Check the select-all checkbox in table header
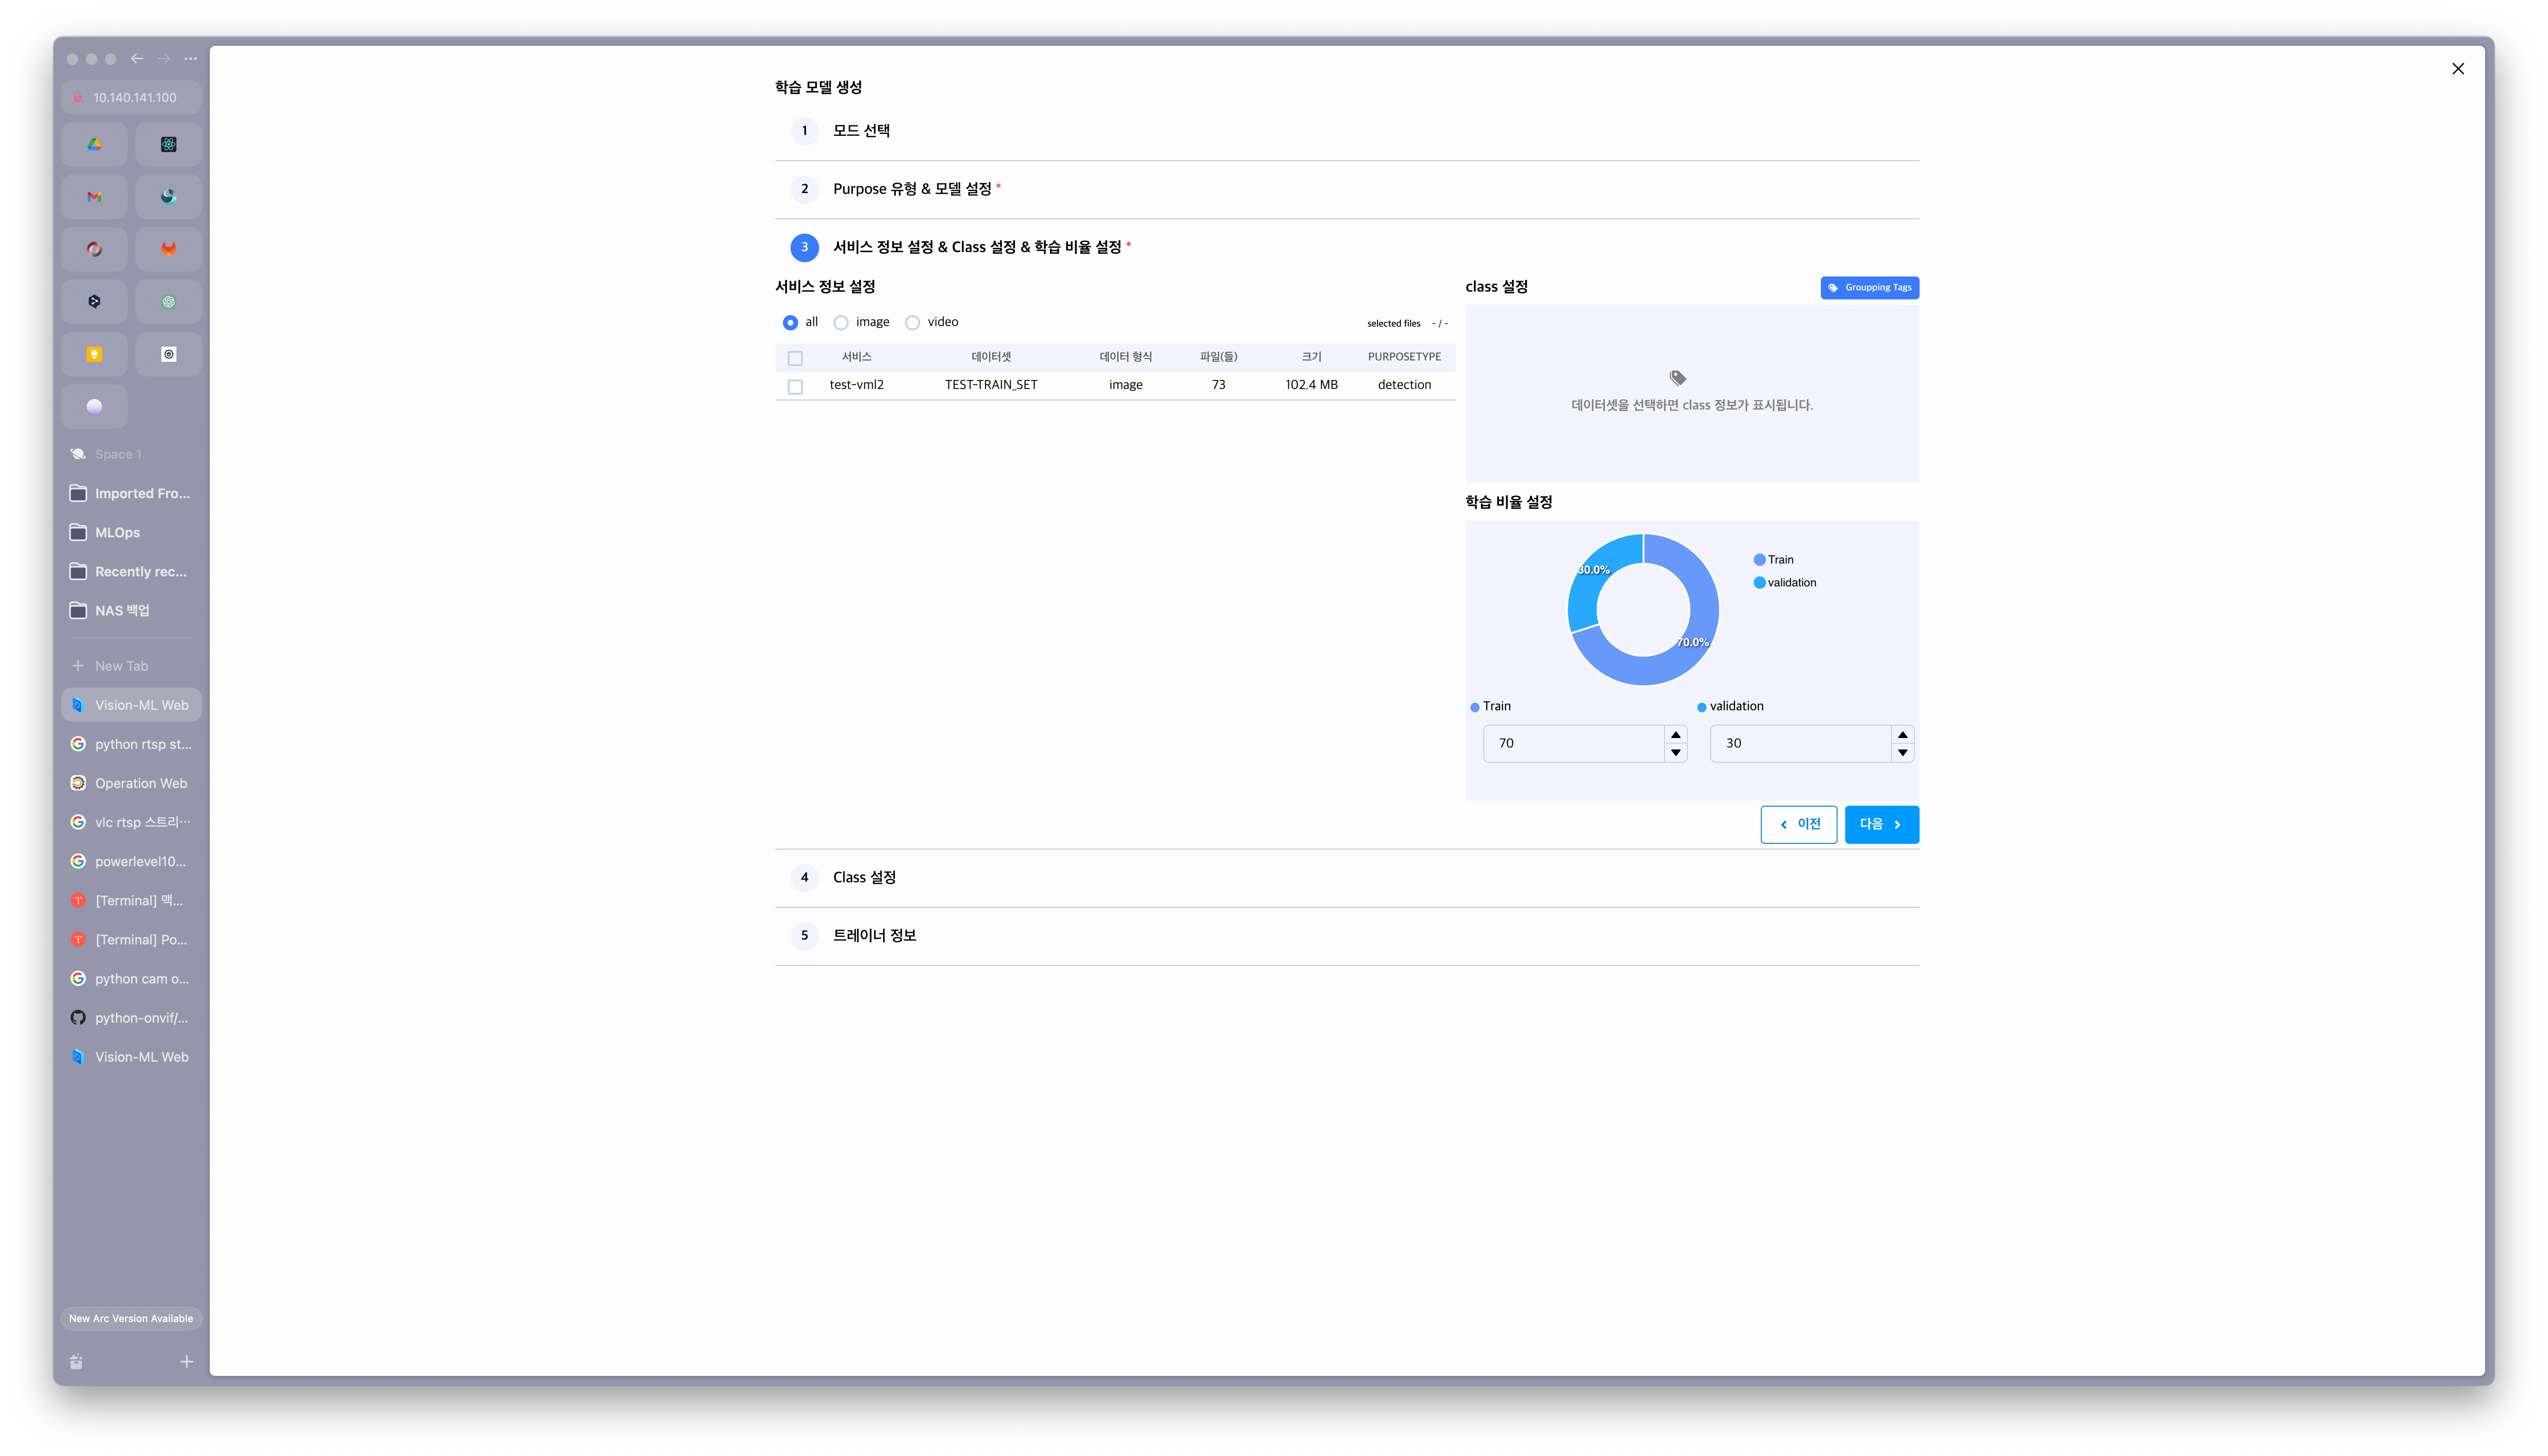The height and width of the screenshot is (1456, 2548). click(795, 358)
